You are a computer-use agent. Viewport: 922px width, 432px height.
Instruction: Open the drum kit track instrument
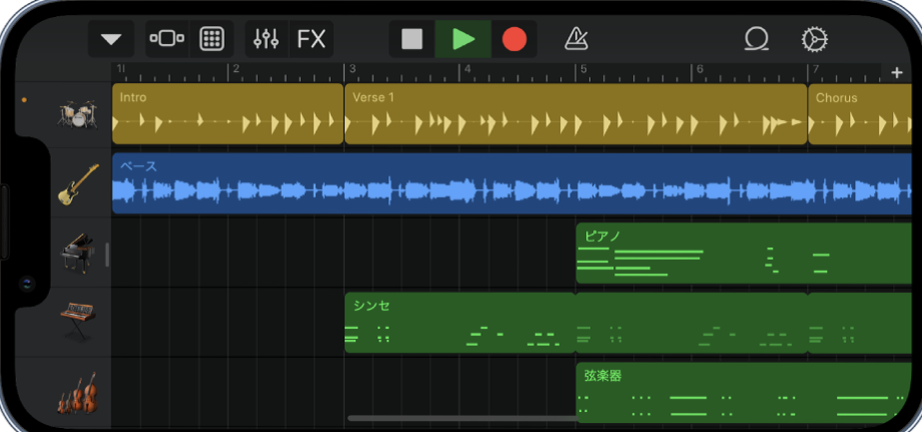(76, 114)
